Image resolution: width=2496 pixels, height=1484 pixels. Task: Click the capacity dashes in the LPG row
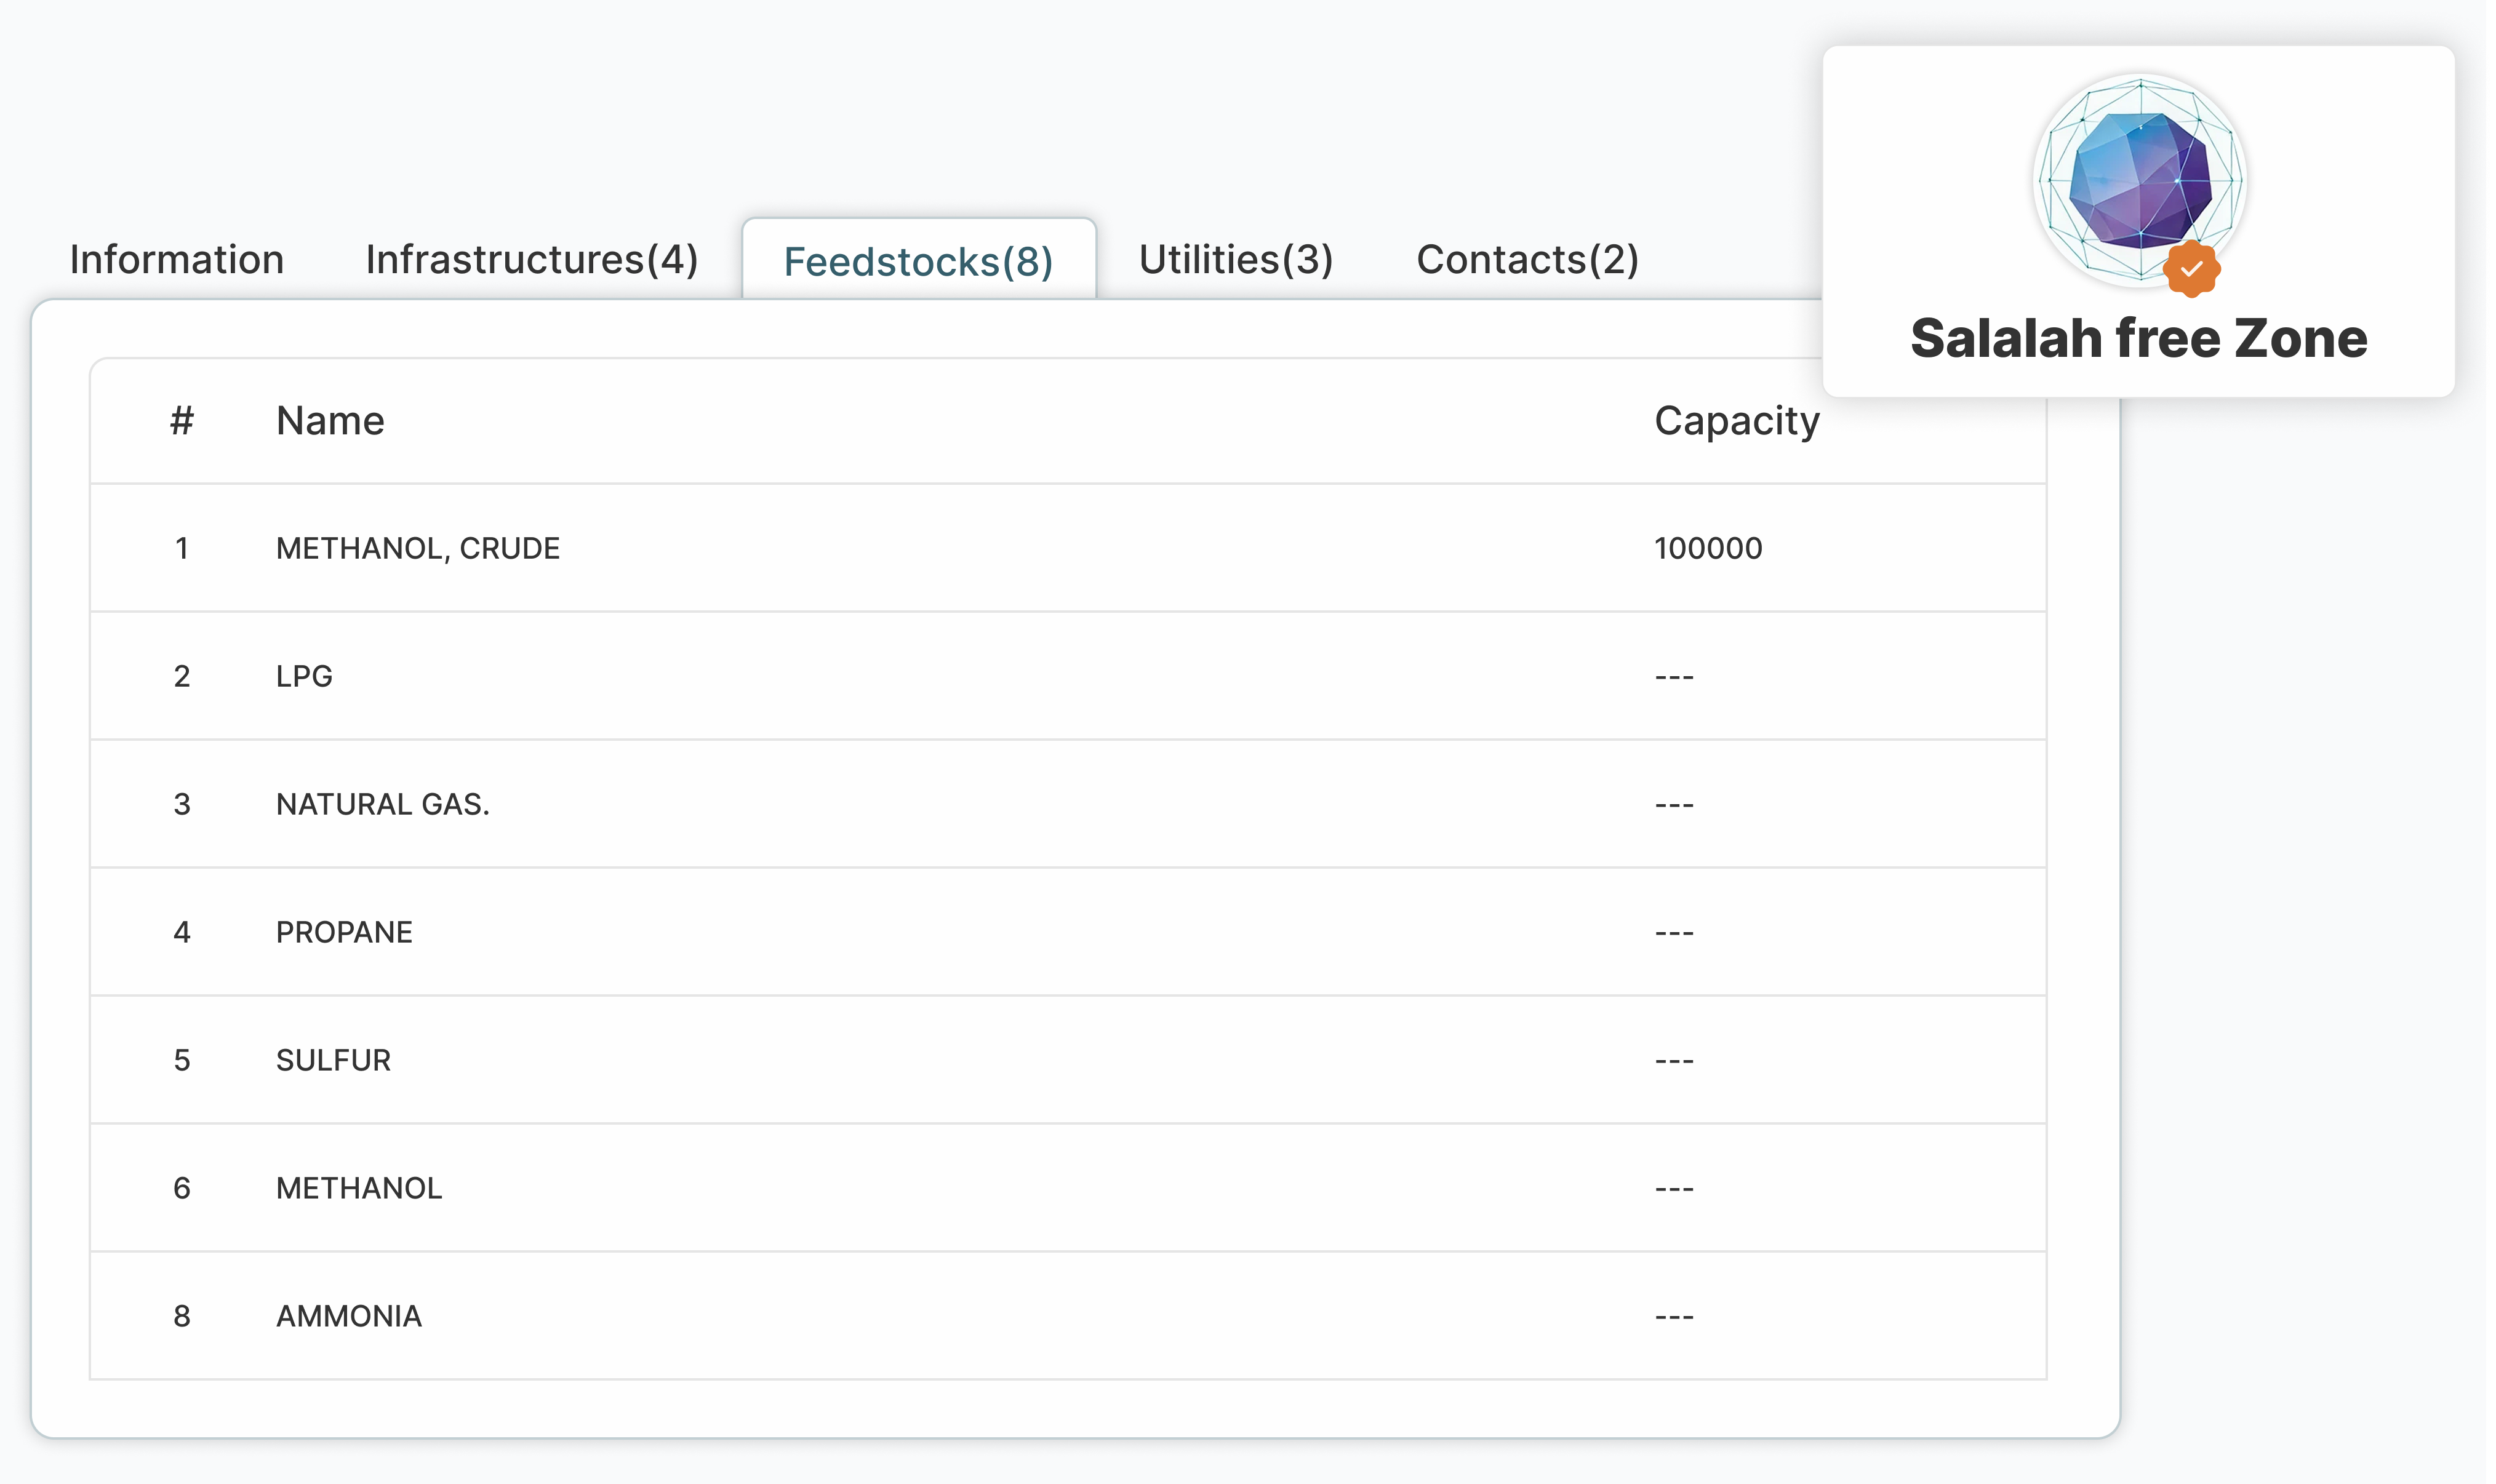[1674, 677]
